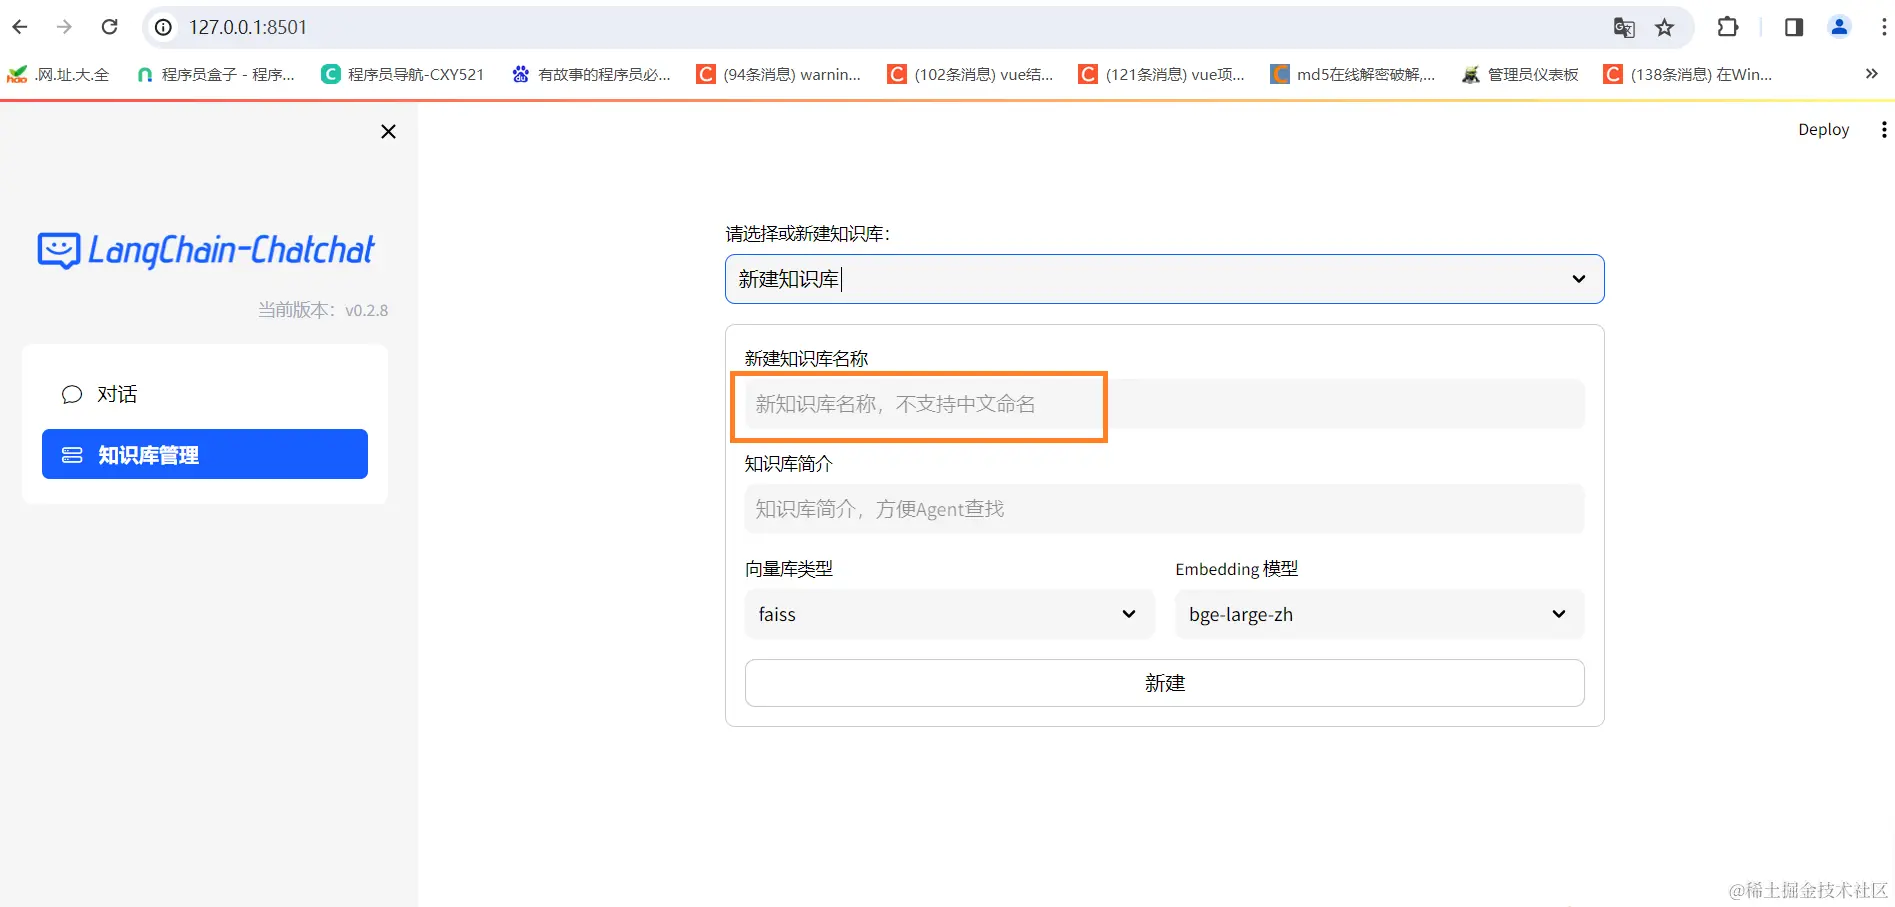
Task: Click the 知识库简介 text input field
Action: pyautogui.click(x=1163, y=509)
